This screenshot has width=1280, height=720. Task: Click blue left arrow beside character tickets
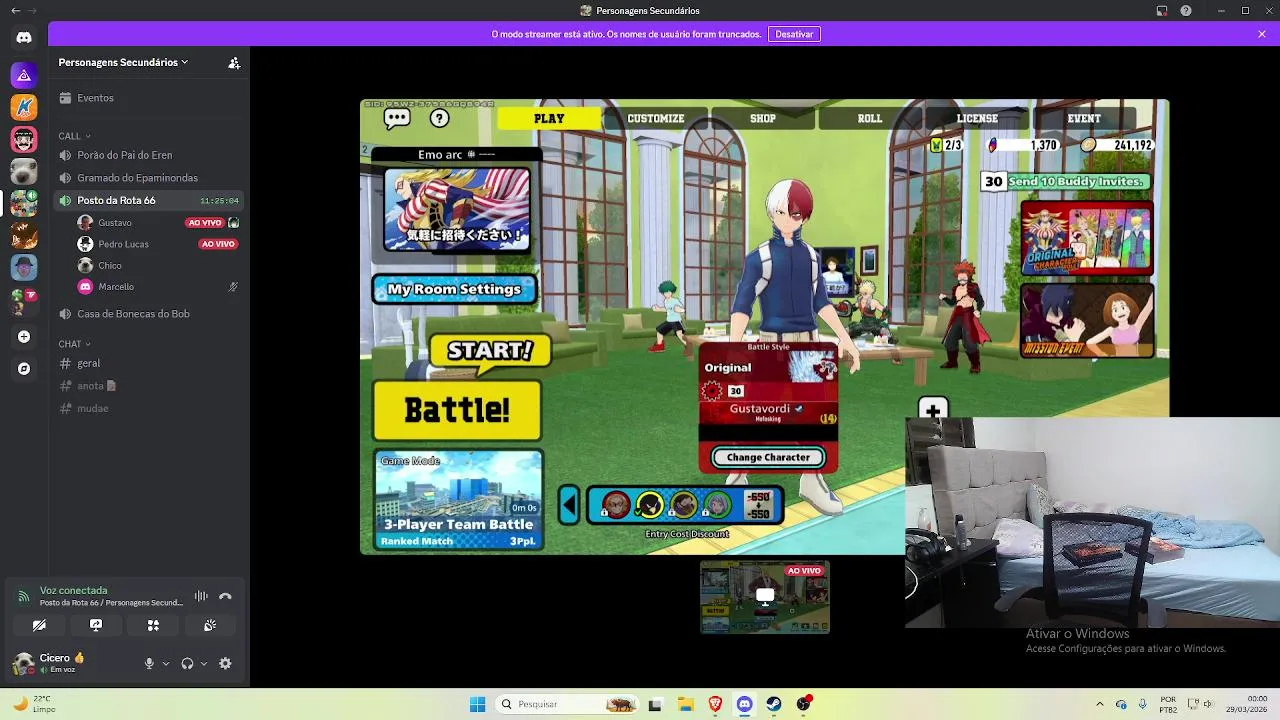click(x=569, y=505)
